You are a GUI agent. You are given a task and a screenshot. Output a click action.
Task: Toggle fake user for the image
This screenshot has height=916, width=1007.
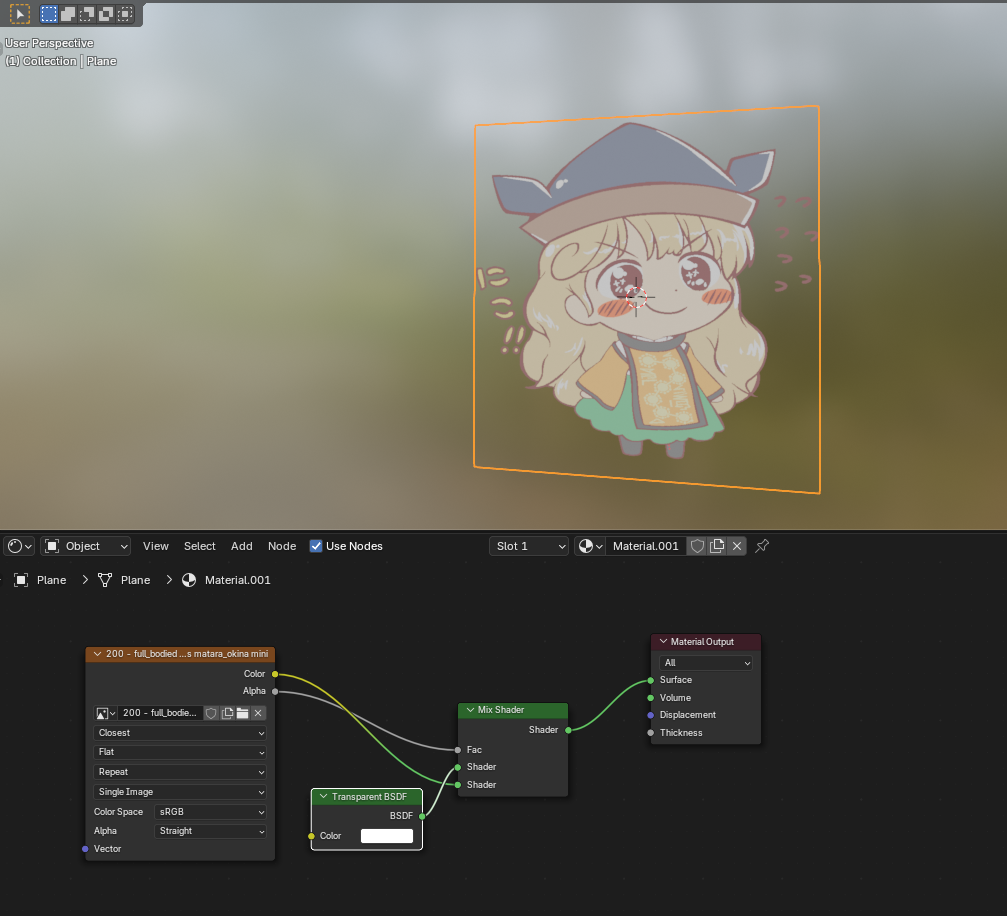tap(211, 713)
